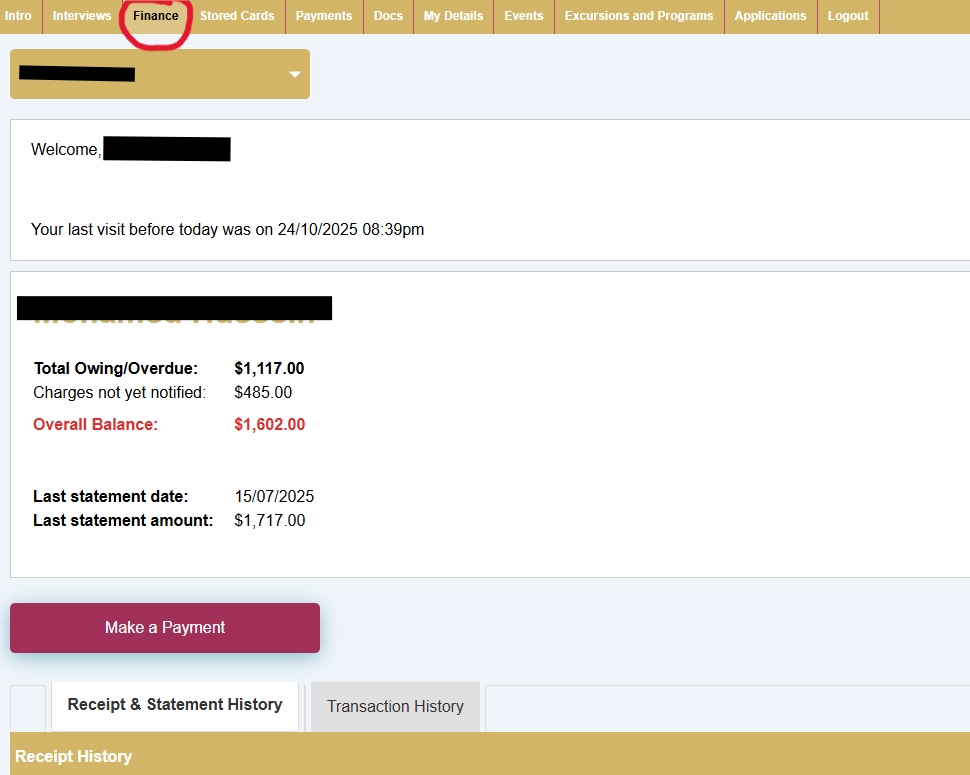
Task: Navigate to the Payments tab
Action: (324, 16)
